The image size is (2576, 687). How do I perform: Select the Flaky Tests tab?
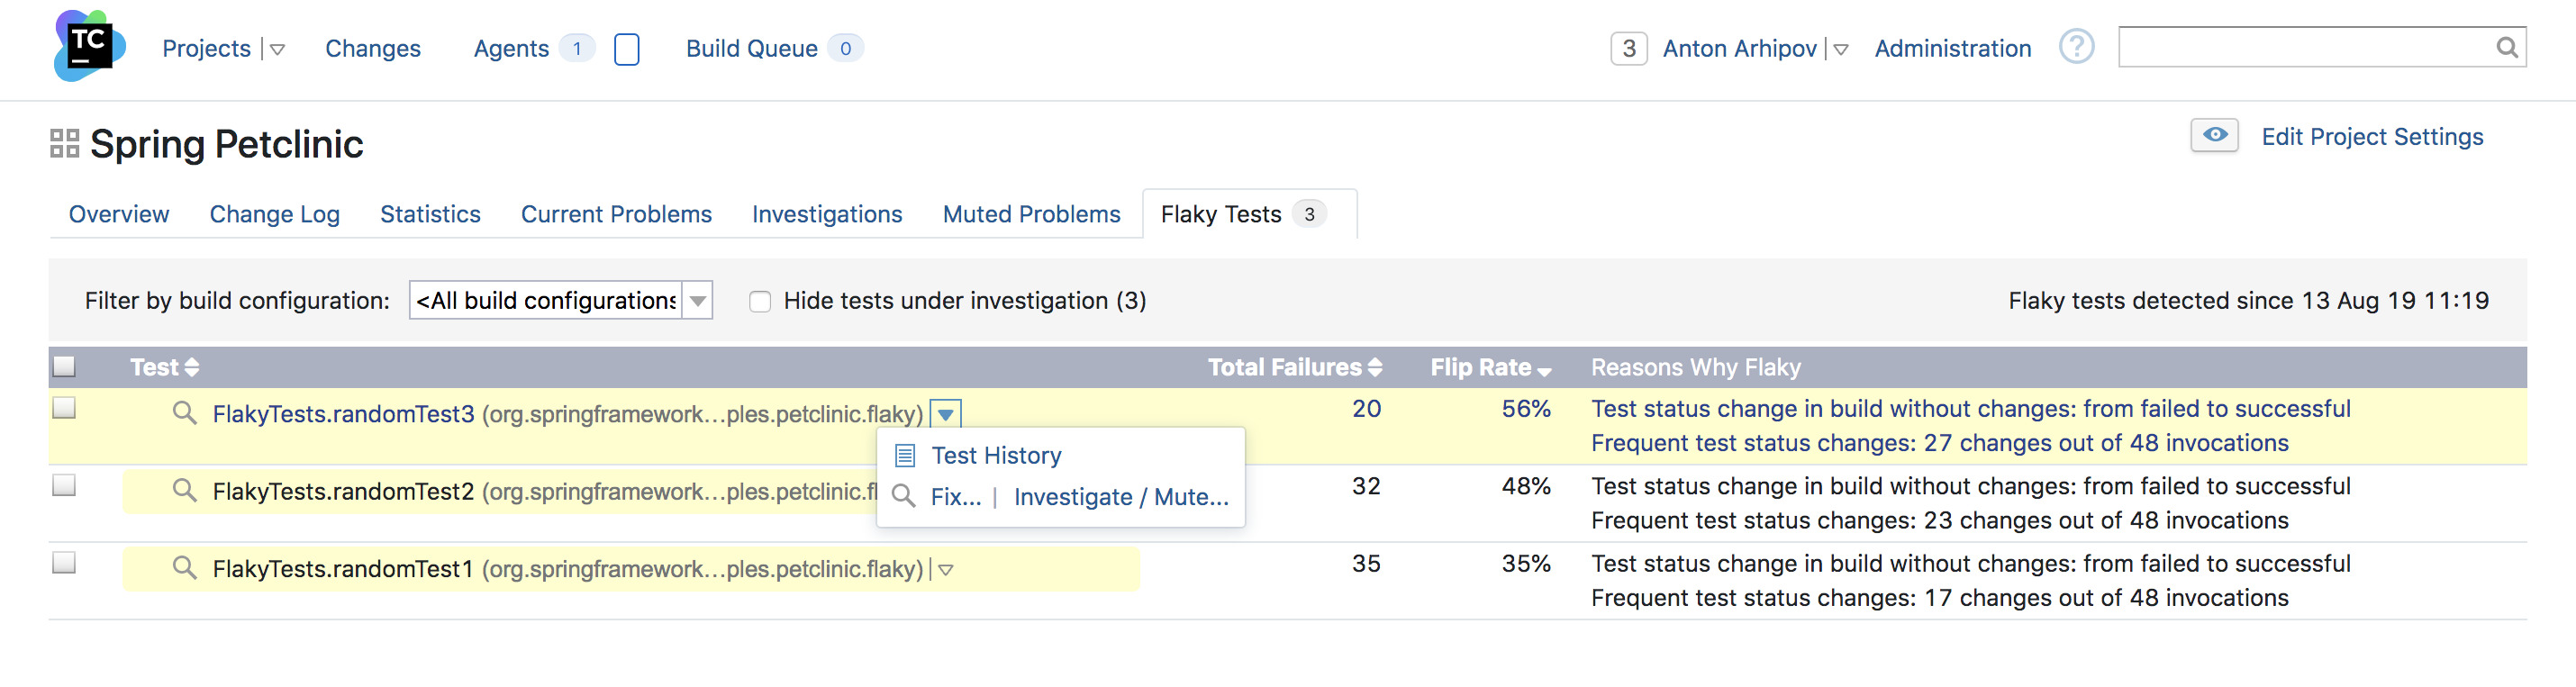1249,214
